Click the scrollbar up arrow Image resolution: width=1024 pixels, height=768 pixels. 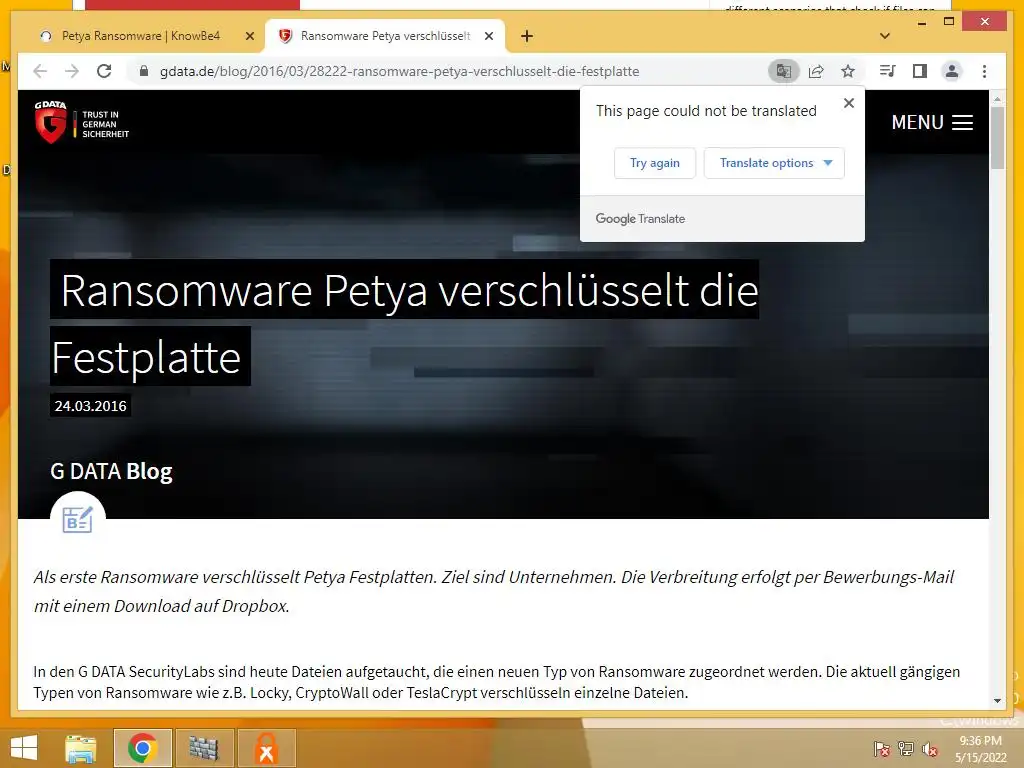point(997,99)
